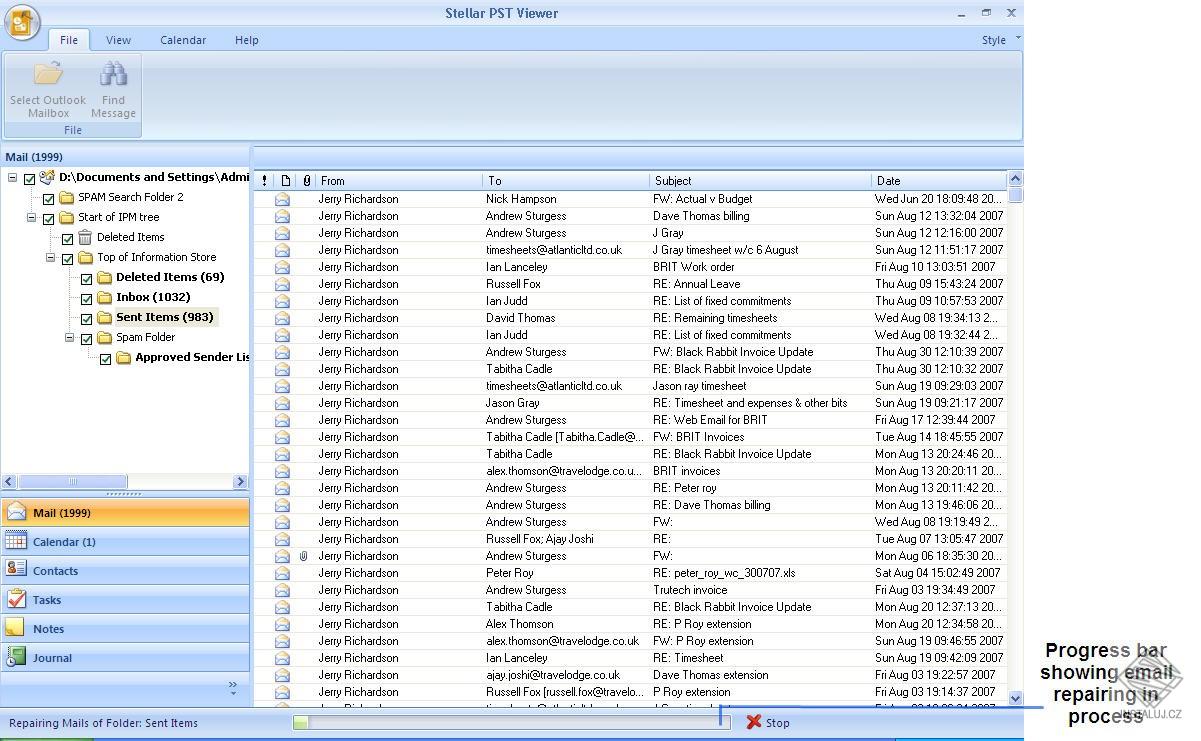This screenshot has width=1201, height=741.
Task: Switch to the Contacts pane
Action: click(15, 570)
